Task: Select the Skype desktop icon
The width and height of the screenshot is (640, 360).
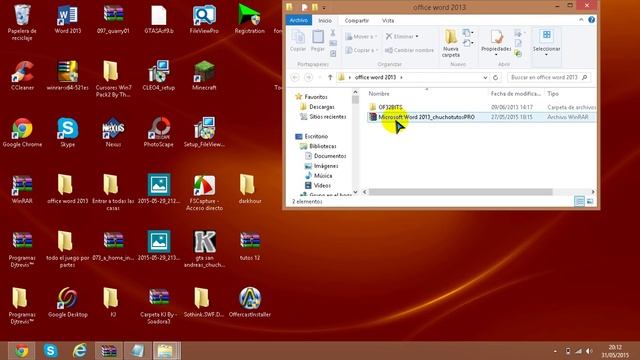Action: (68, 133)
